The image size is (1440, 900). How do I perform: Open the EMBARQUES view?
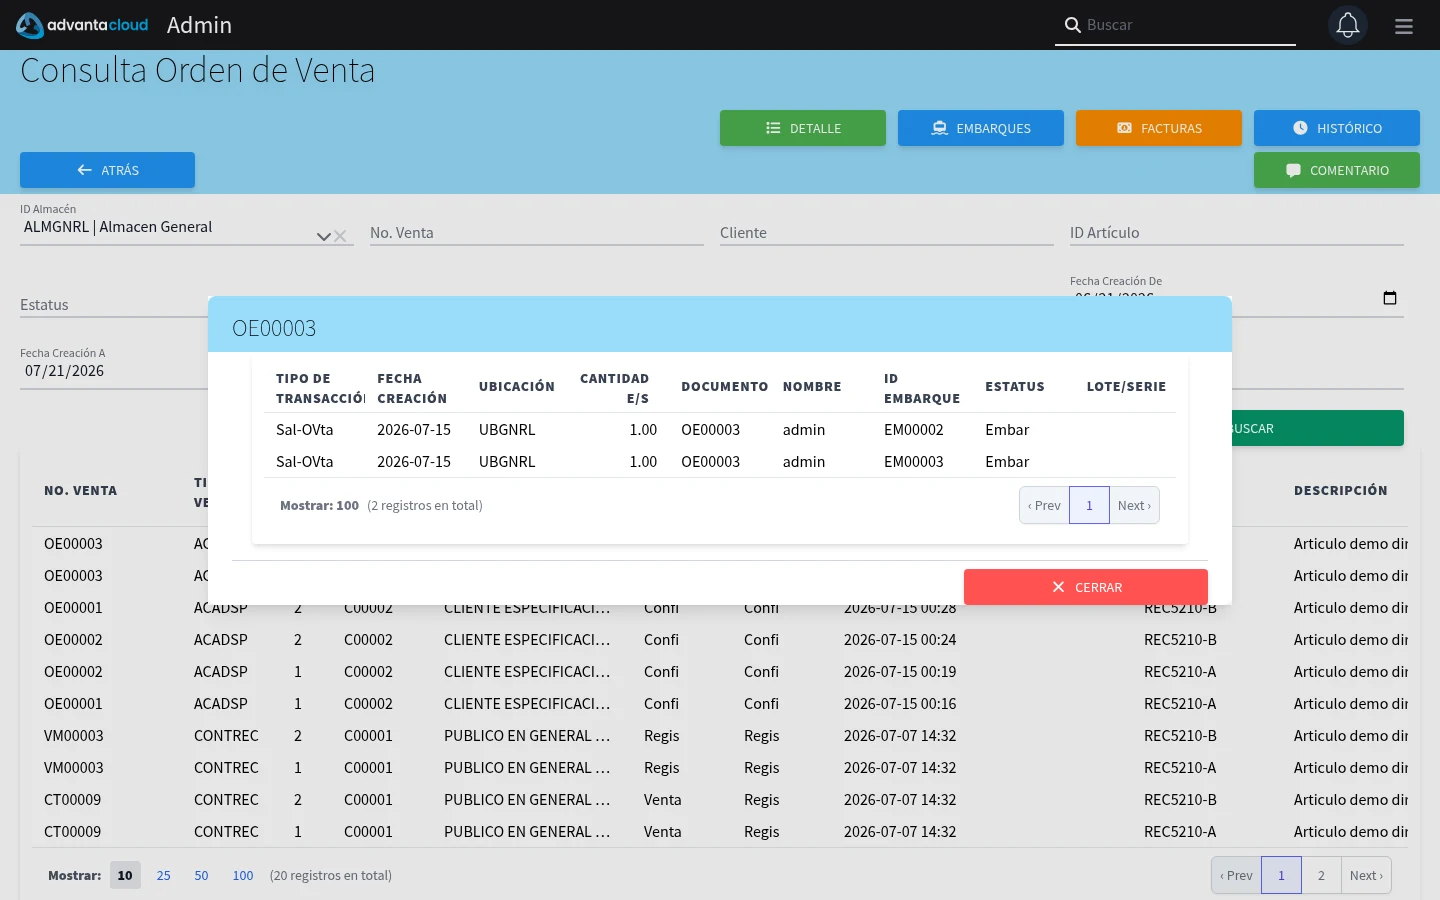point(981,128)
